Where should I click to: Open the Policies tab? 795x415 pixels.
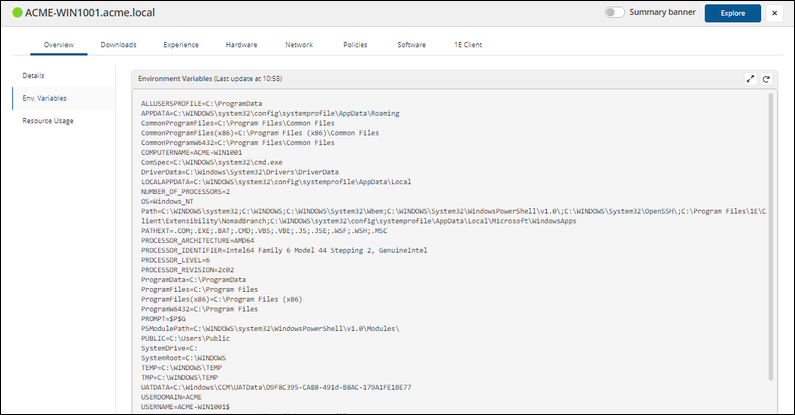(355, 45)
